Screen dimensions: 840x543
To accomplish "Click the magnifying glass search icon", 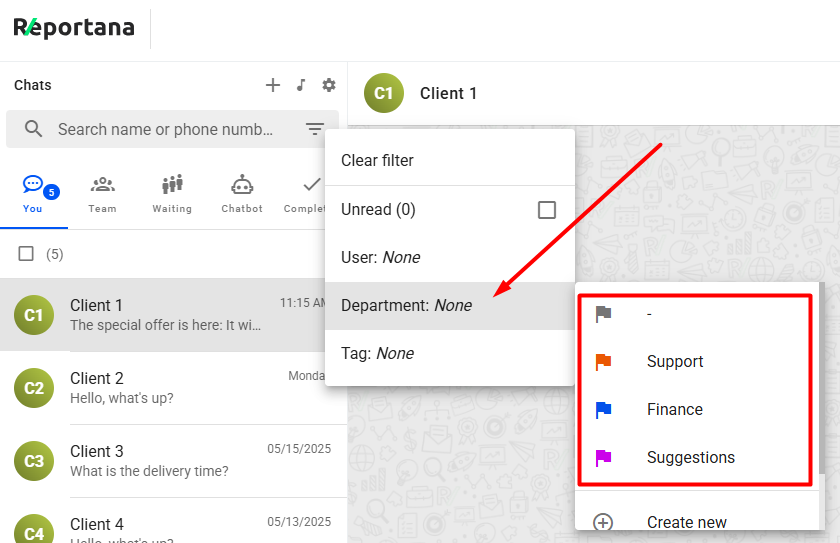I will point(34,129).
